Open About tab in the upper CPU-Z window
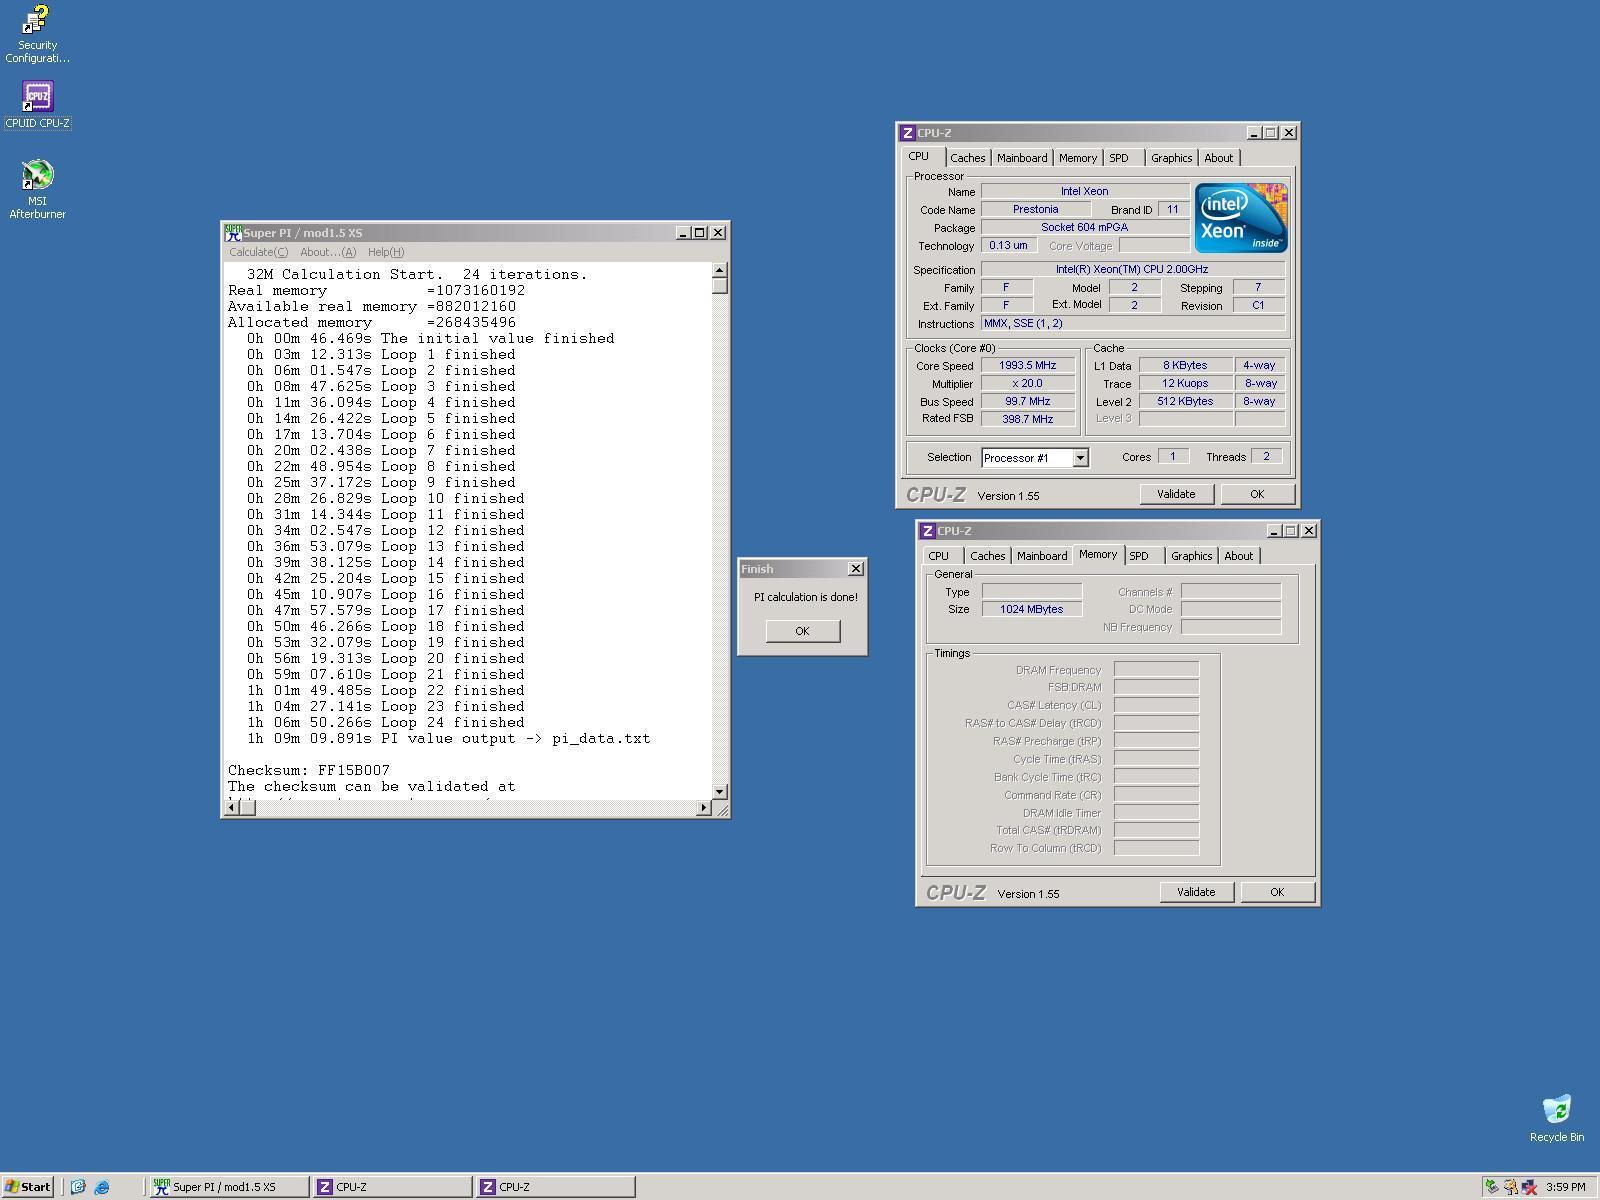Screen dimensions: 1600x1200 coord(1218,158)
